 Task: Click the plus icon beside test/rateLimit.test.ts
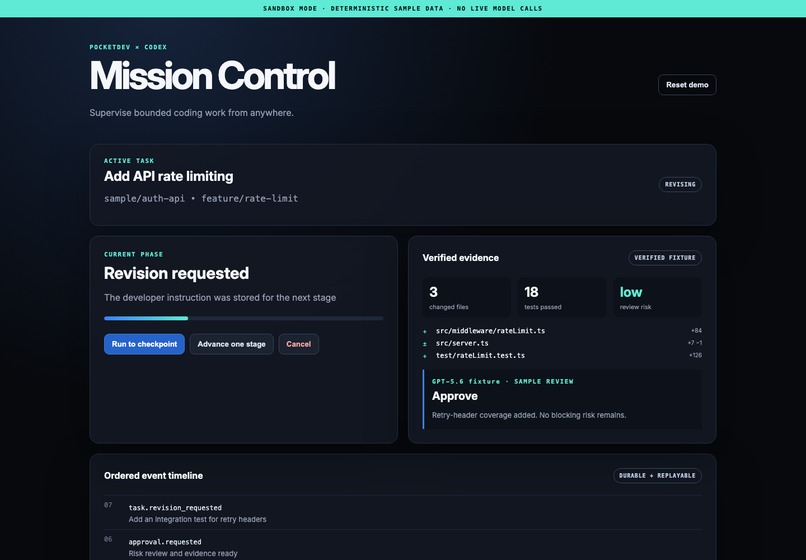pyautogui.click(x=425, y=356)
